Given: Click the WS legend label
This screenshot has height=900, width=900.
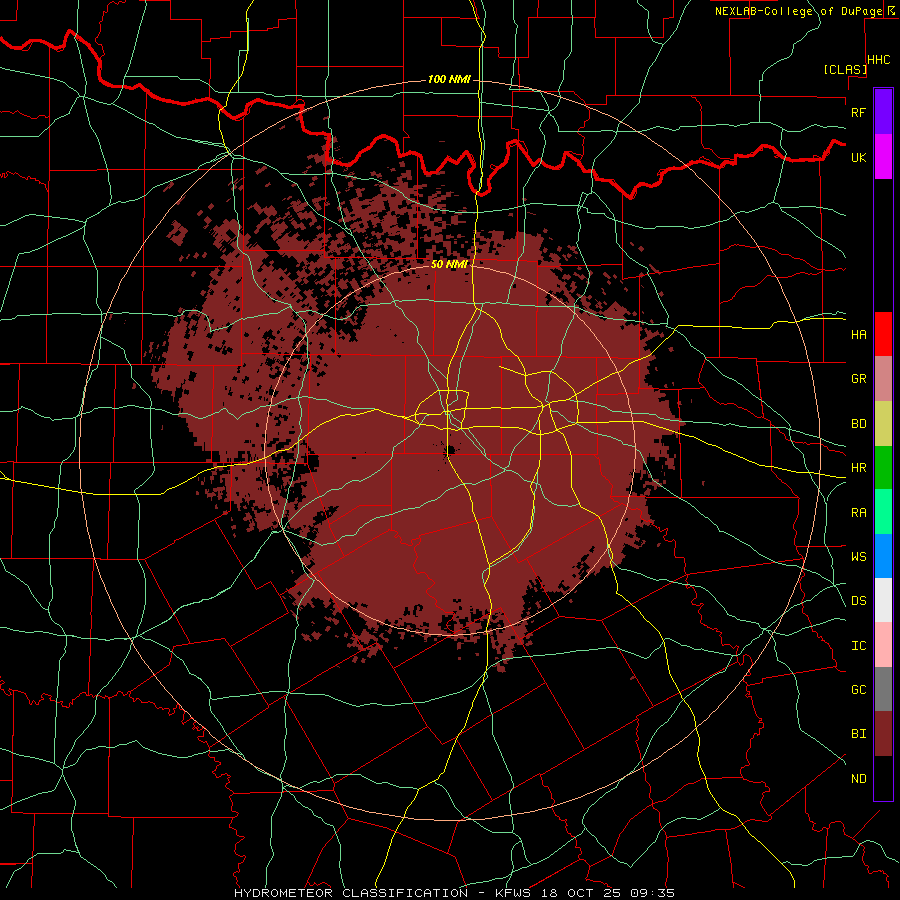Looking at the screenshot, I should point(858,557).
